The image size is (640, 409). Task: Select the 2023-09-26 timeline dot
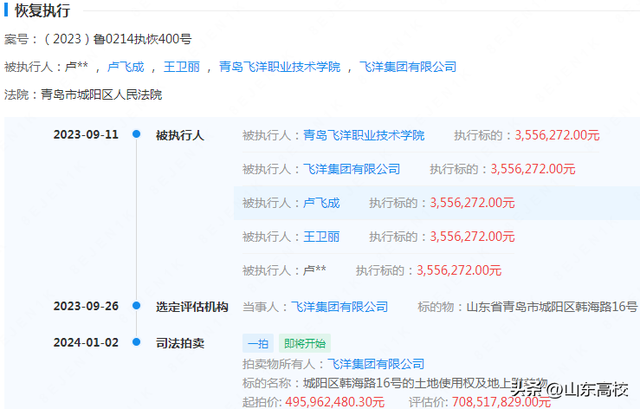point(136,305)
